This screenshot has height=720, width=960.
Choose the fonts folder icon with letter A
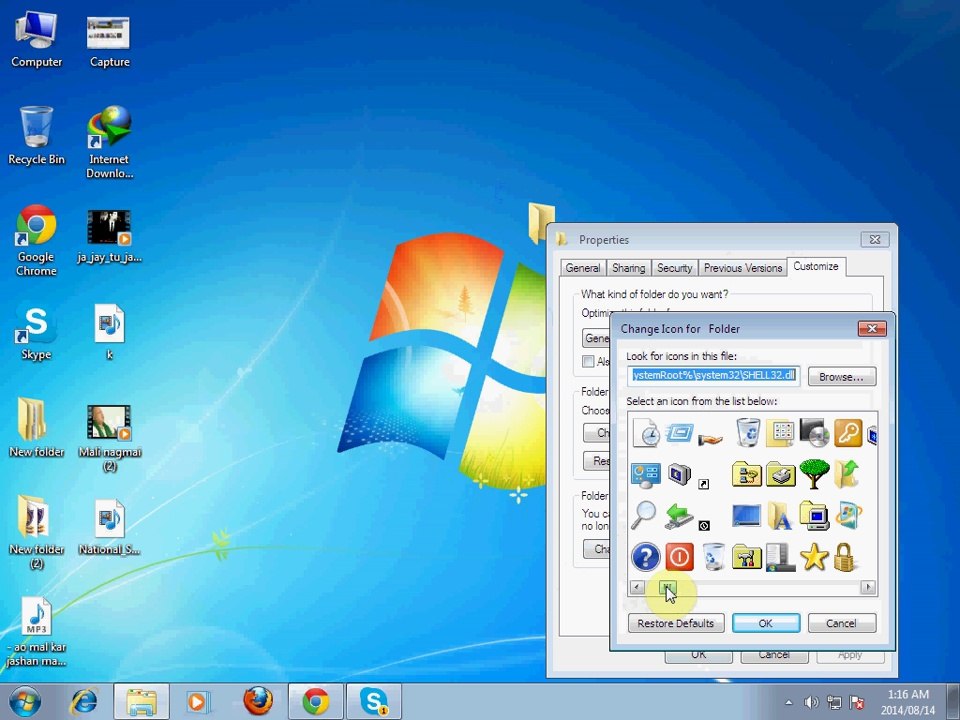coord(780,516)
